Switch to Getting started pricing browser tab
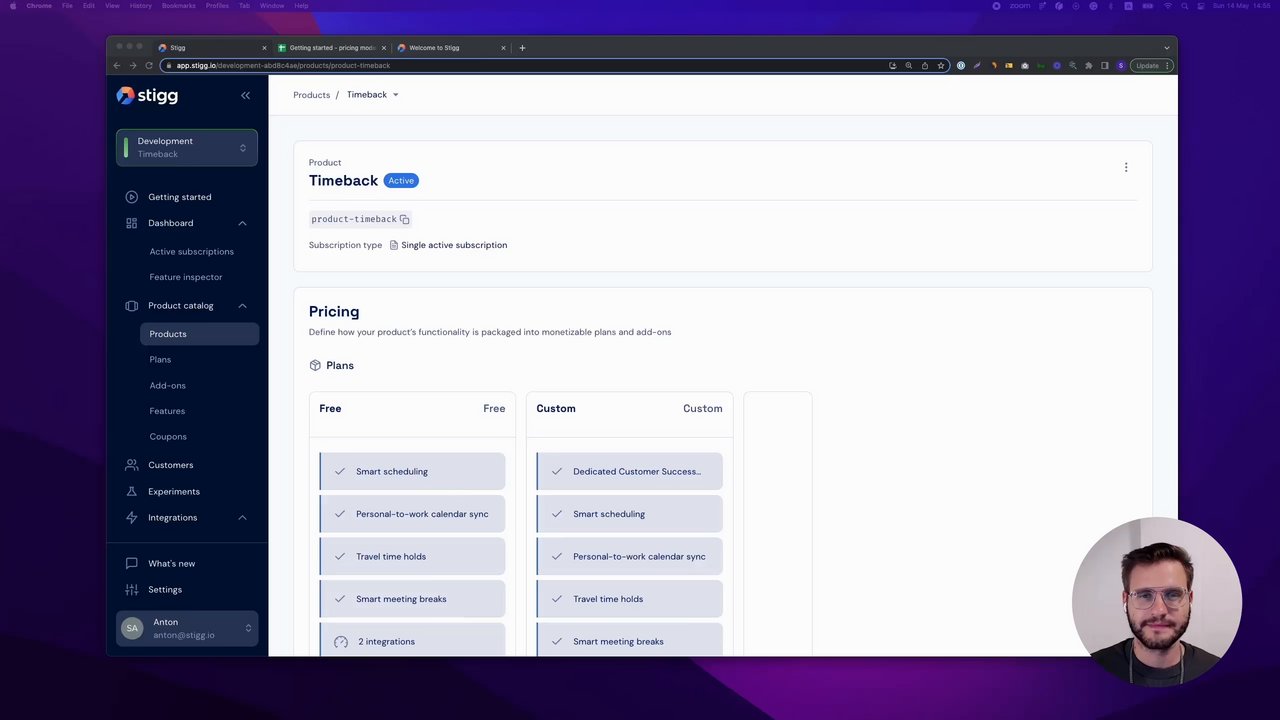 pos(330,48)
